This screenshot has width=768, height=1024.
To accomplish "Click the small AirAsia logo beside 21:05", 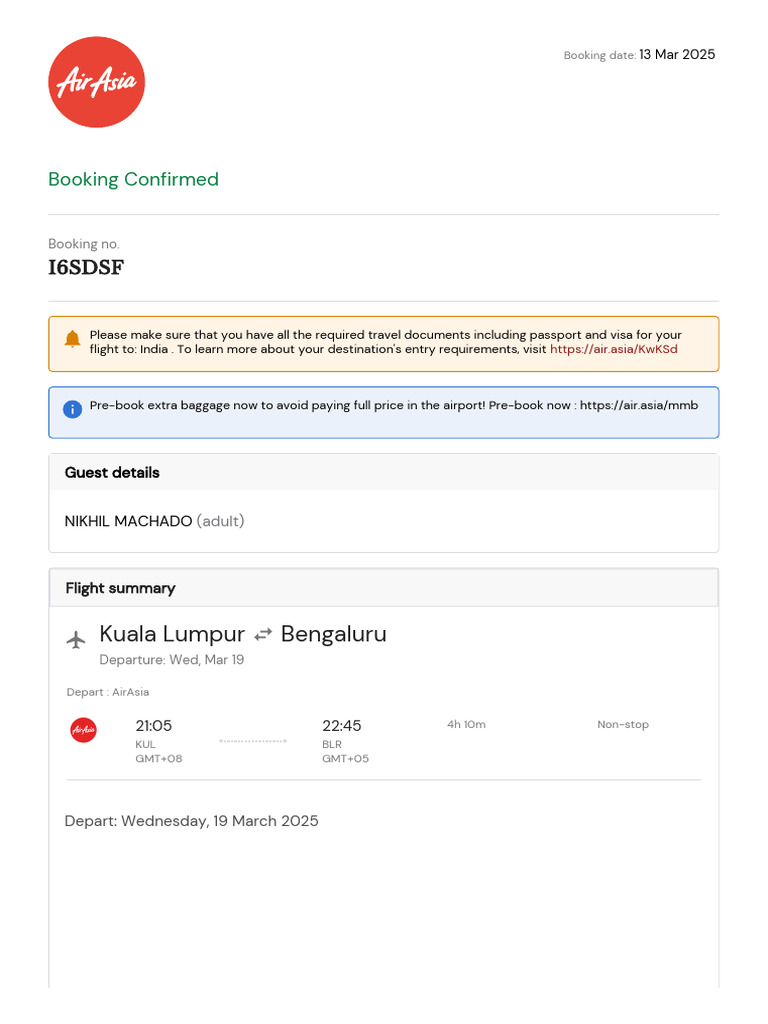I will (84, 731).
